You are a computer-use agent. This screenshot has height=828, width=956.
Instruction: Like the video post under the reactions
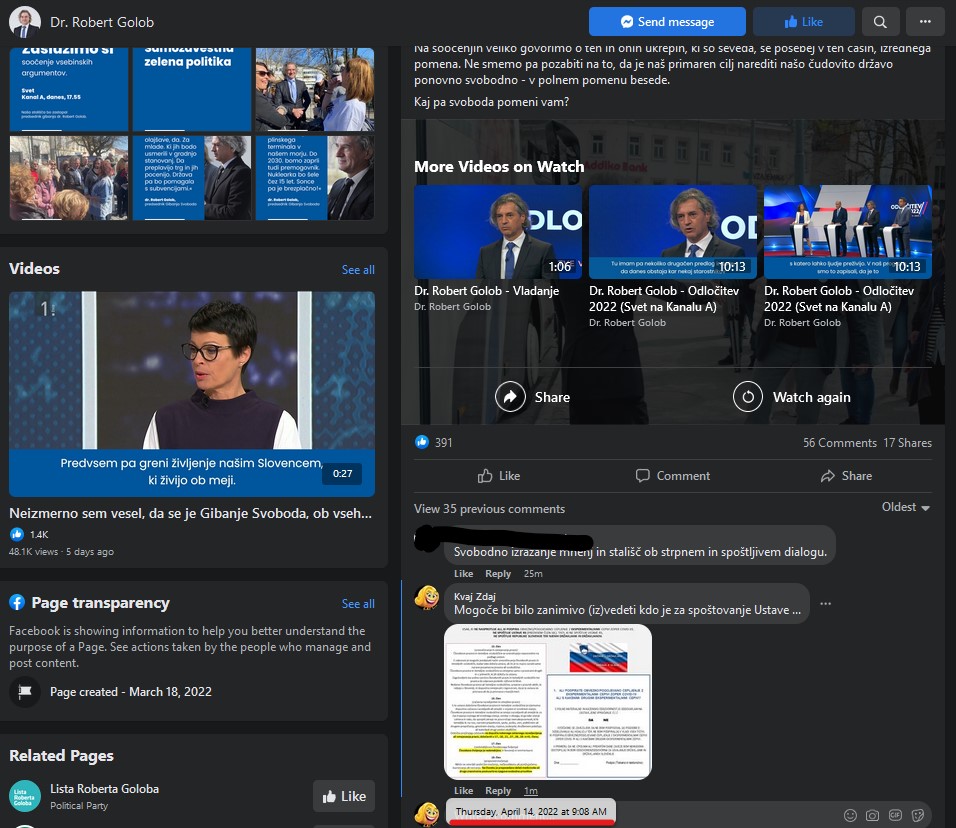(499, 476)
